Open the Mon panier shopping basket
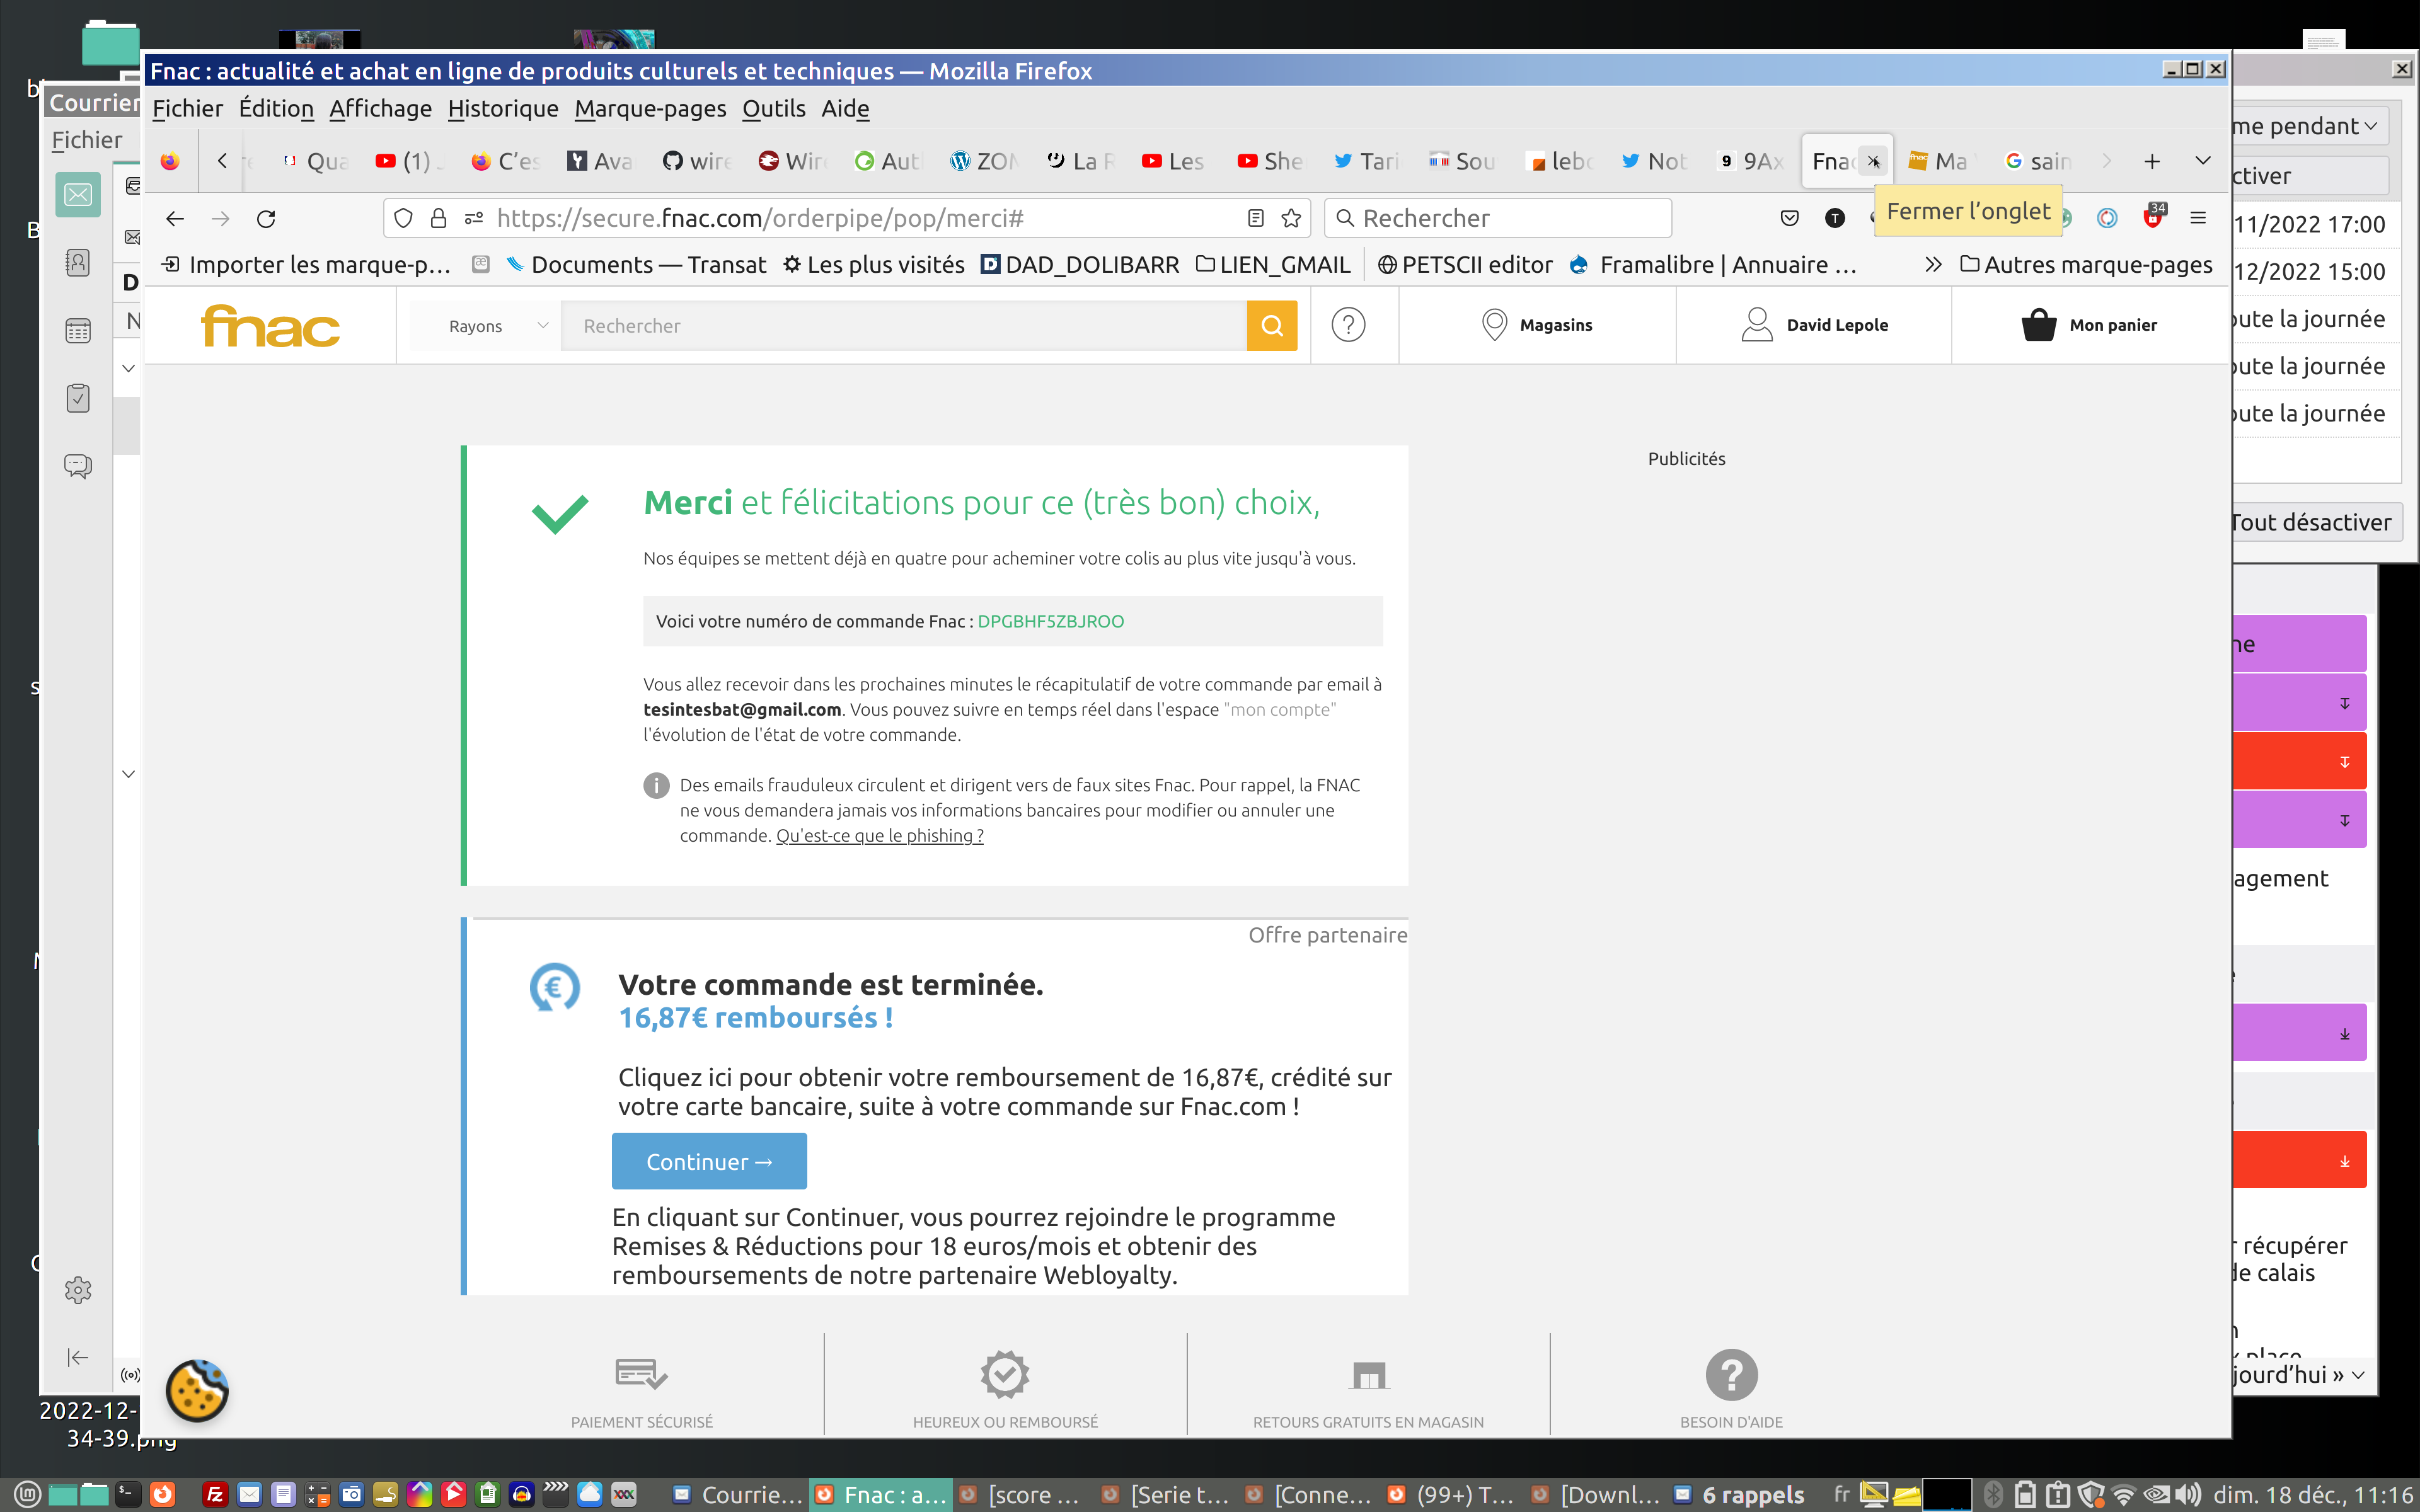The height and width of the screenshot is (1512, 2420). [2089, 325]
